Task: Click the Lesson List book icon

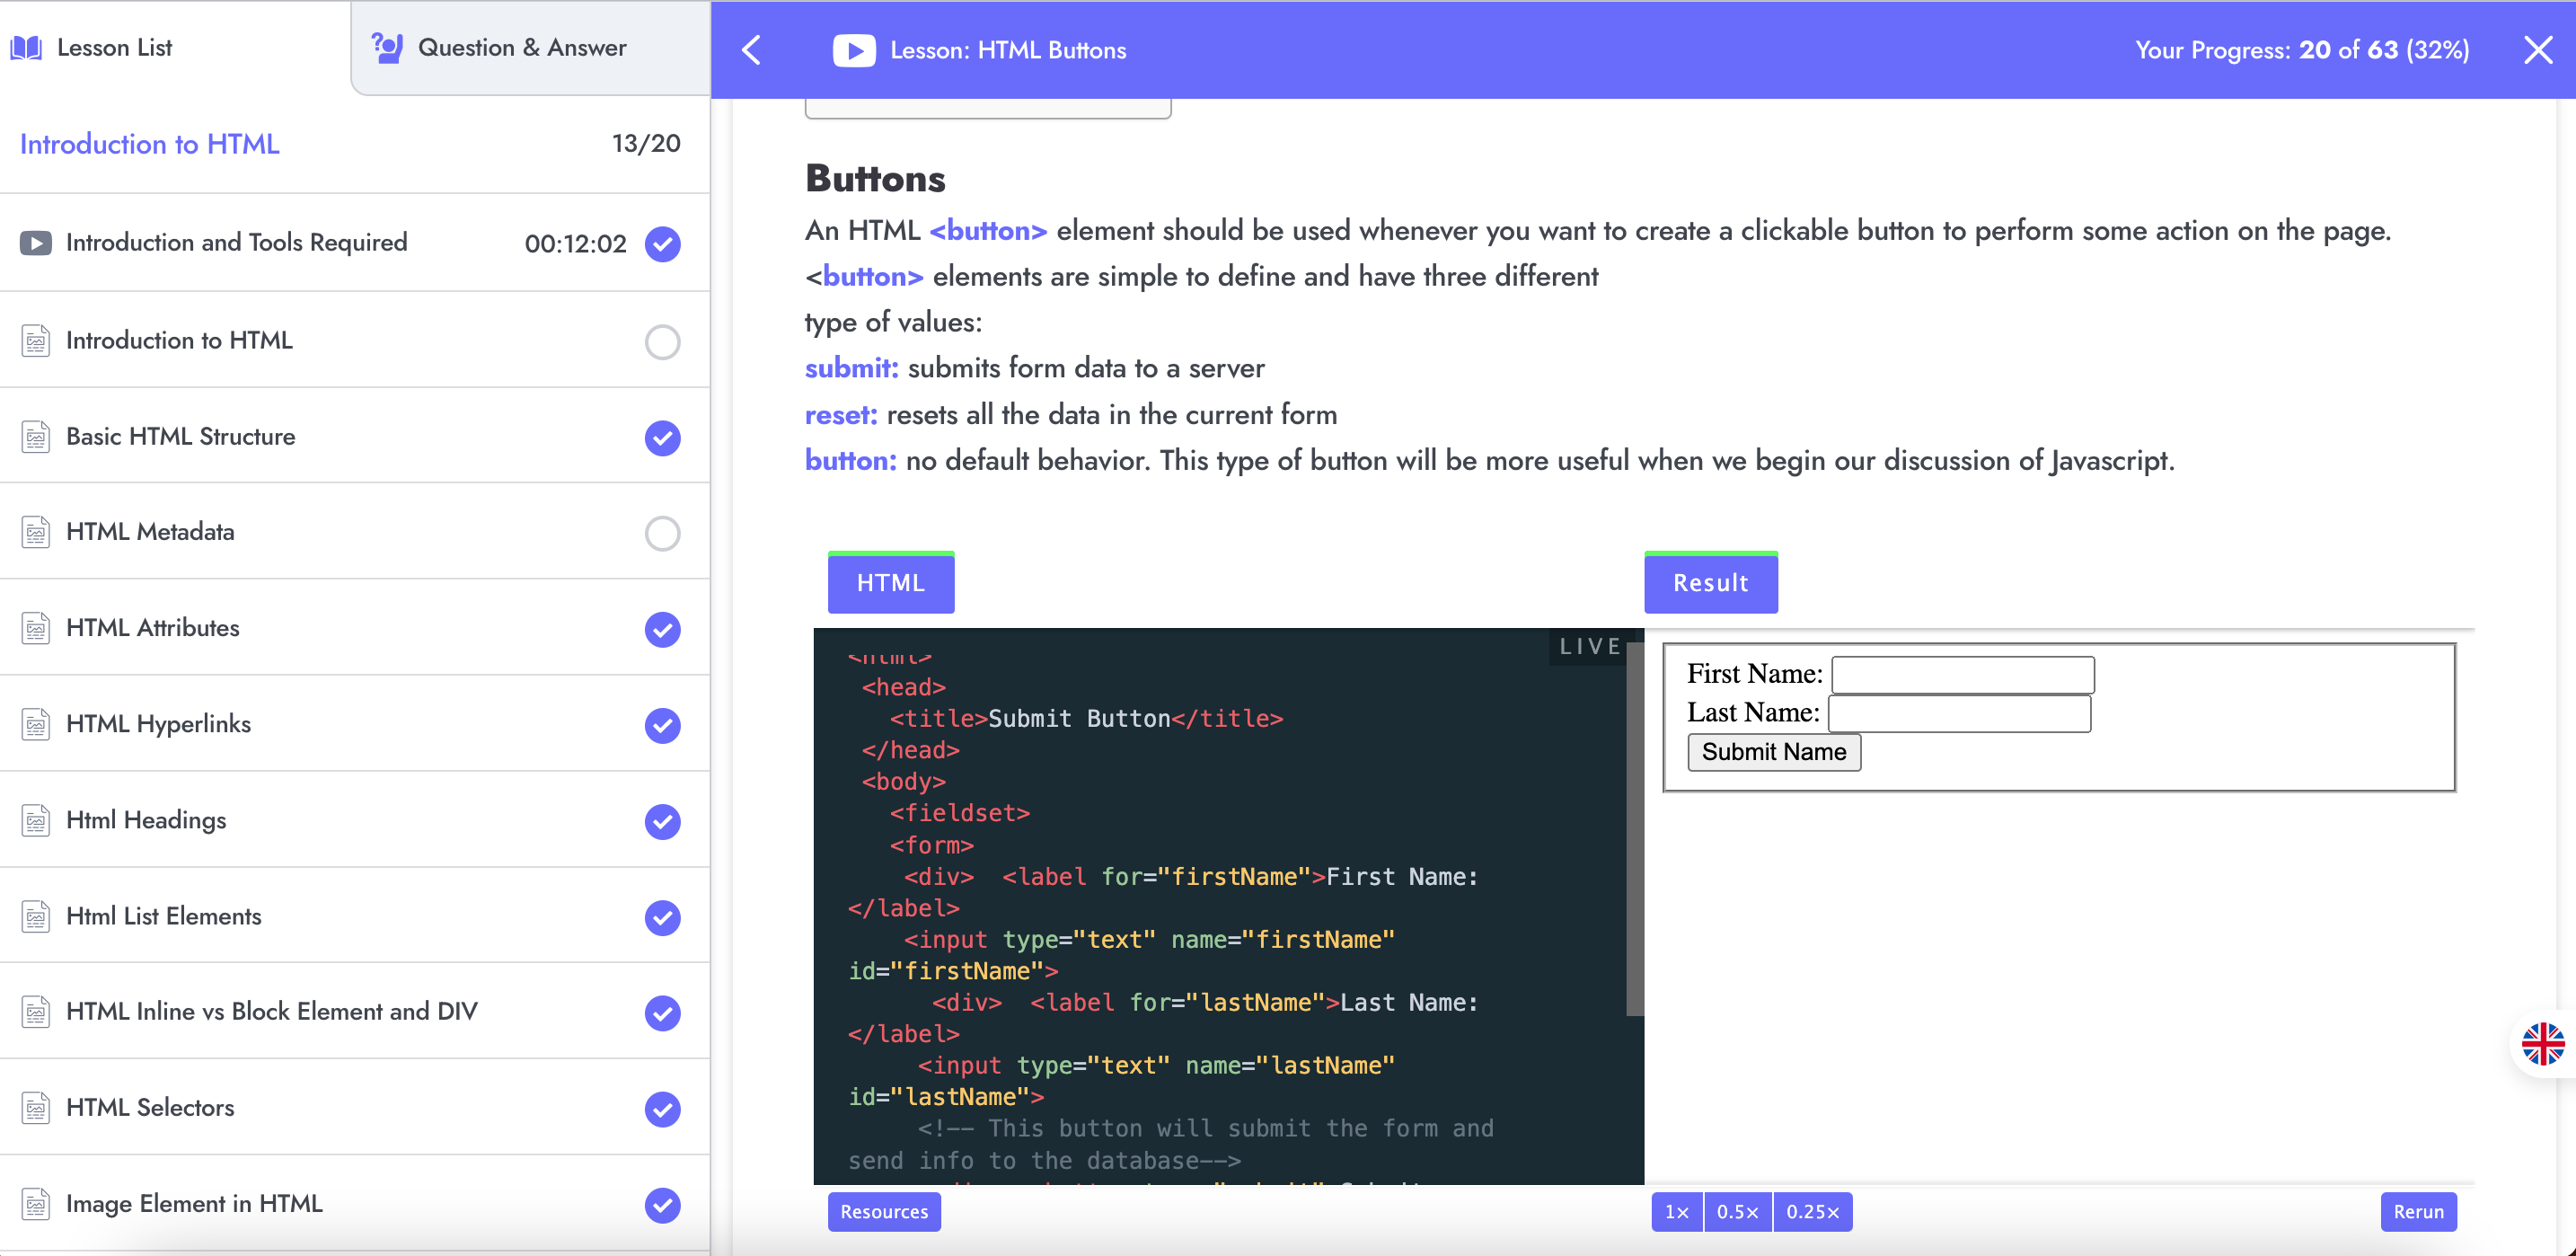Action: point(26,47)
